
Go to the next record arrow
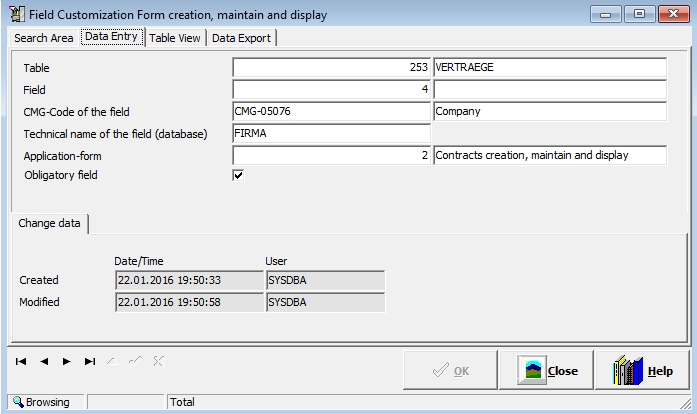coord(67,361)
